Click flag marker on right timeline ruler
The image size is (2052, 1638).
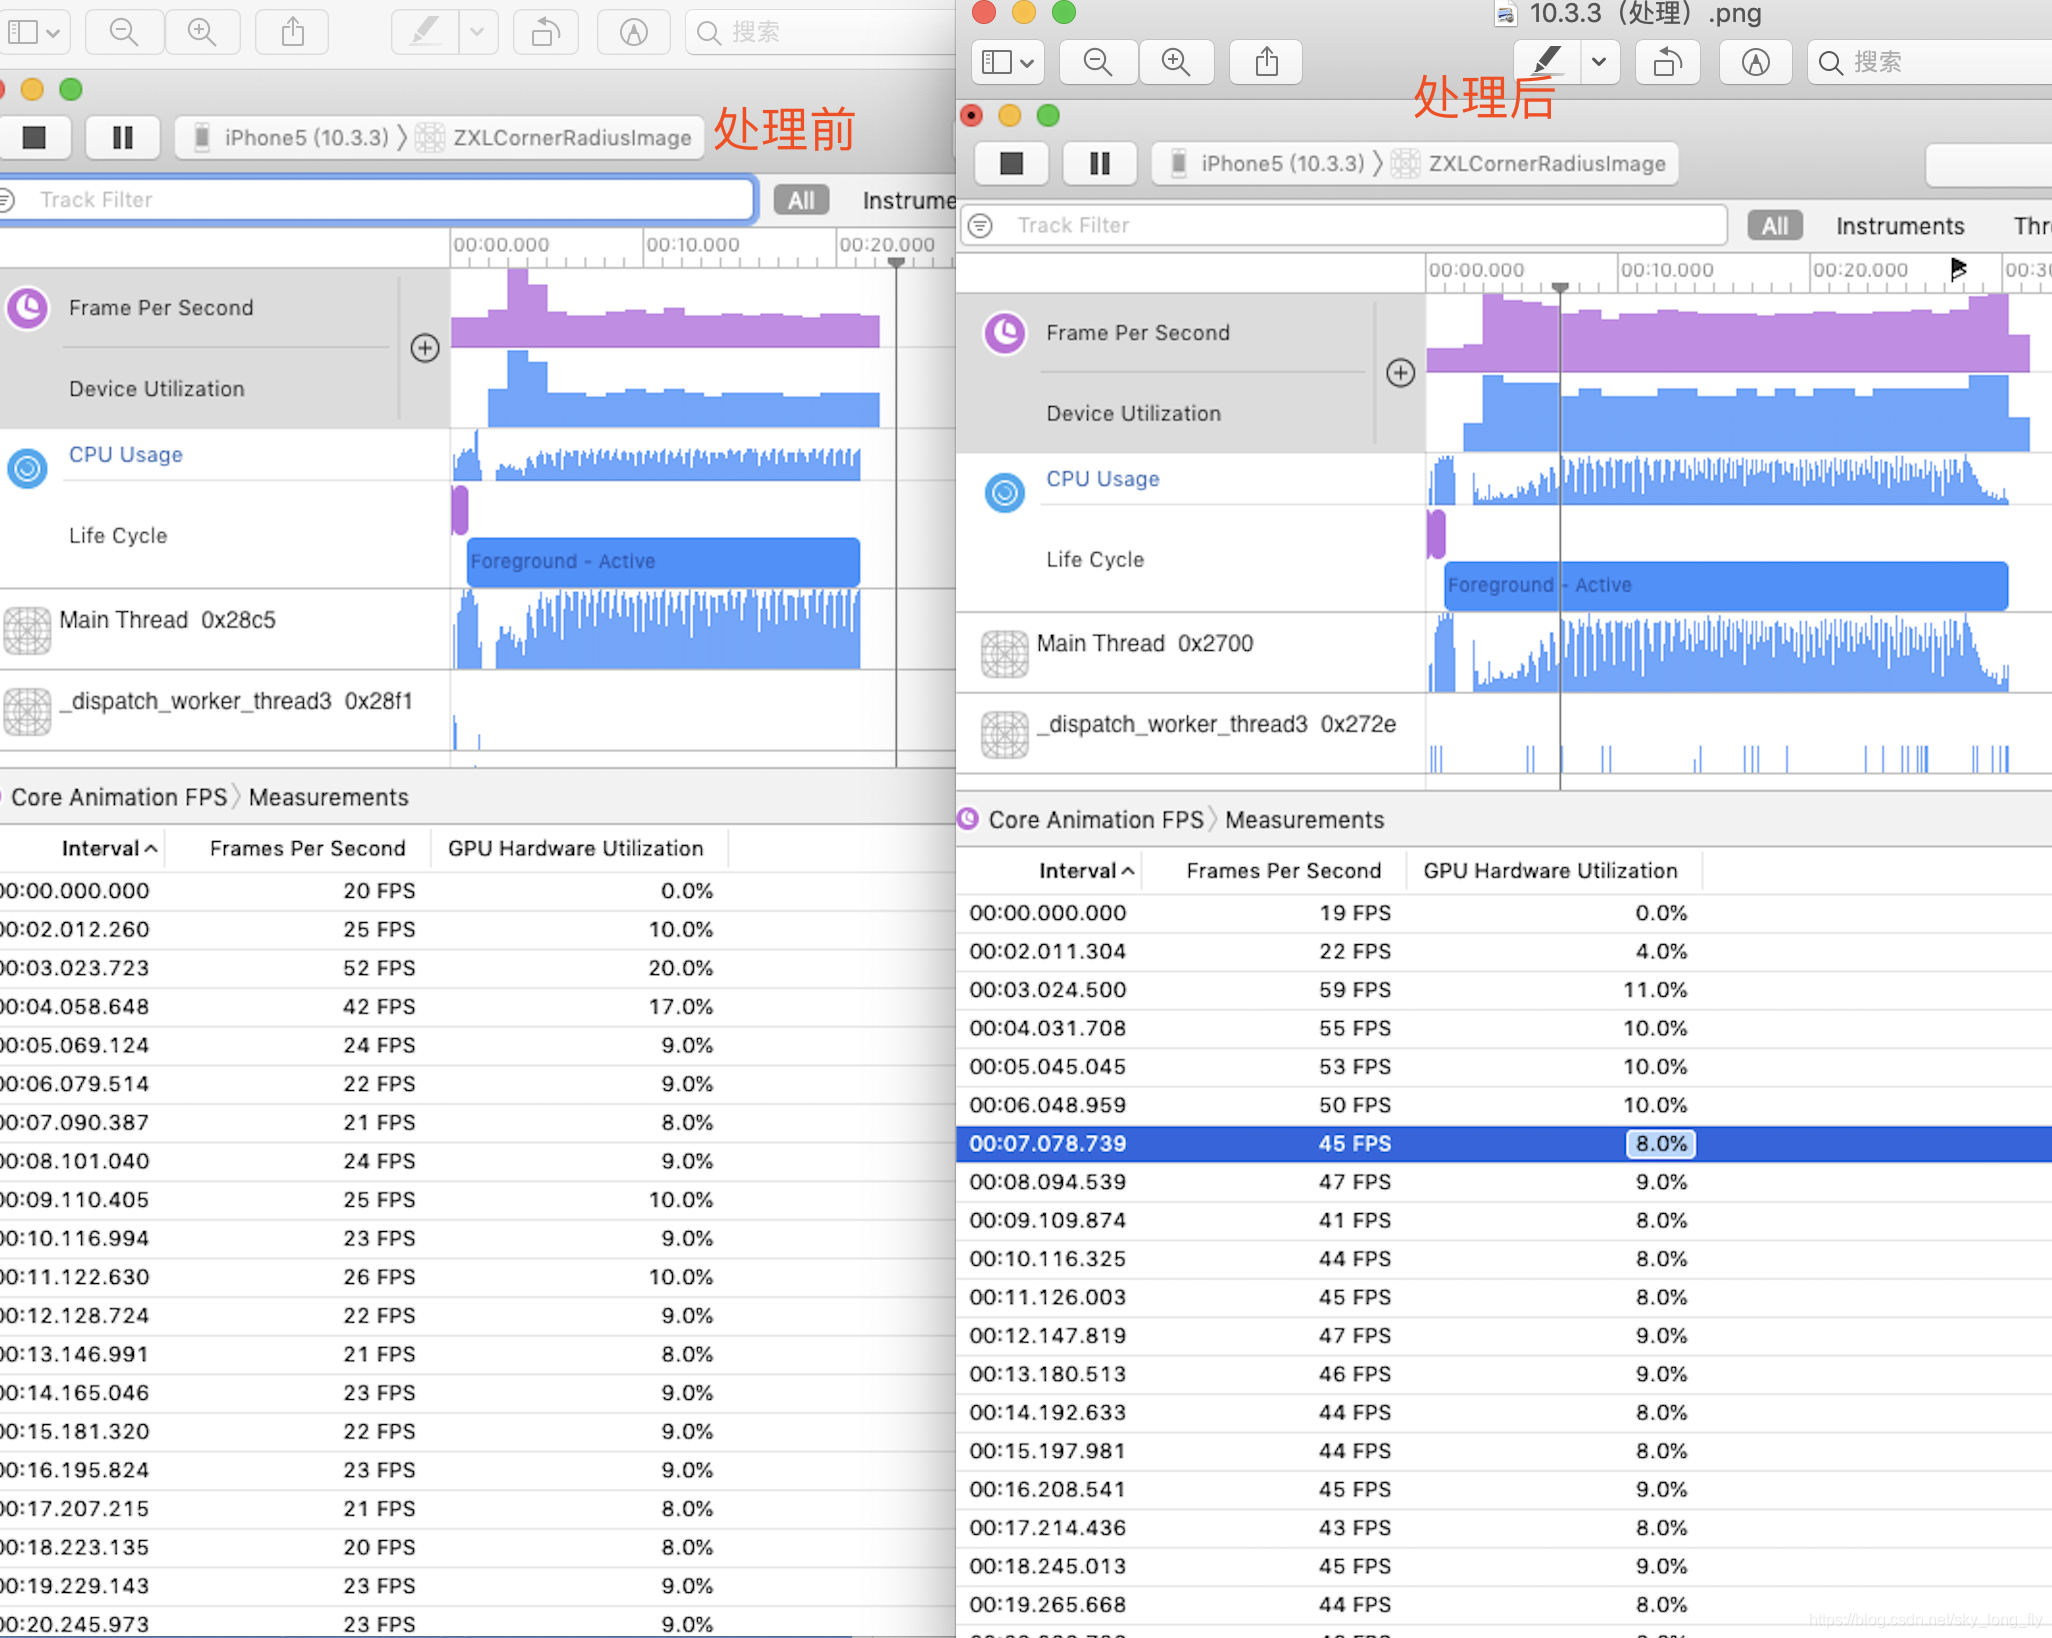[x=1958, y=269]
